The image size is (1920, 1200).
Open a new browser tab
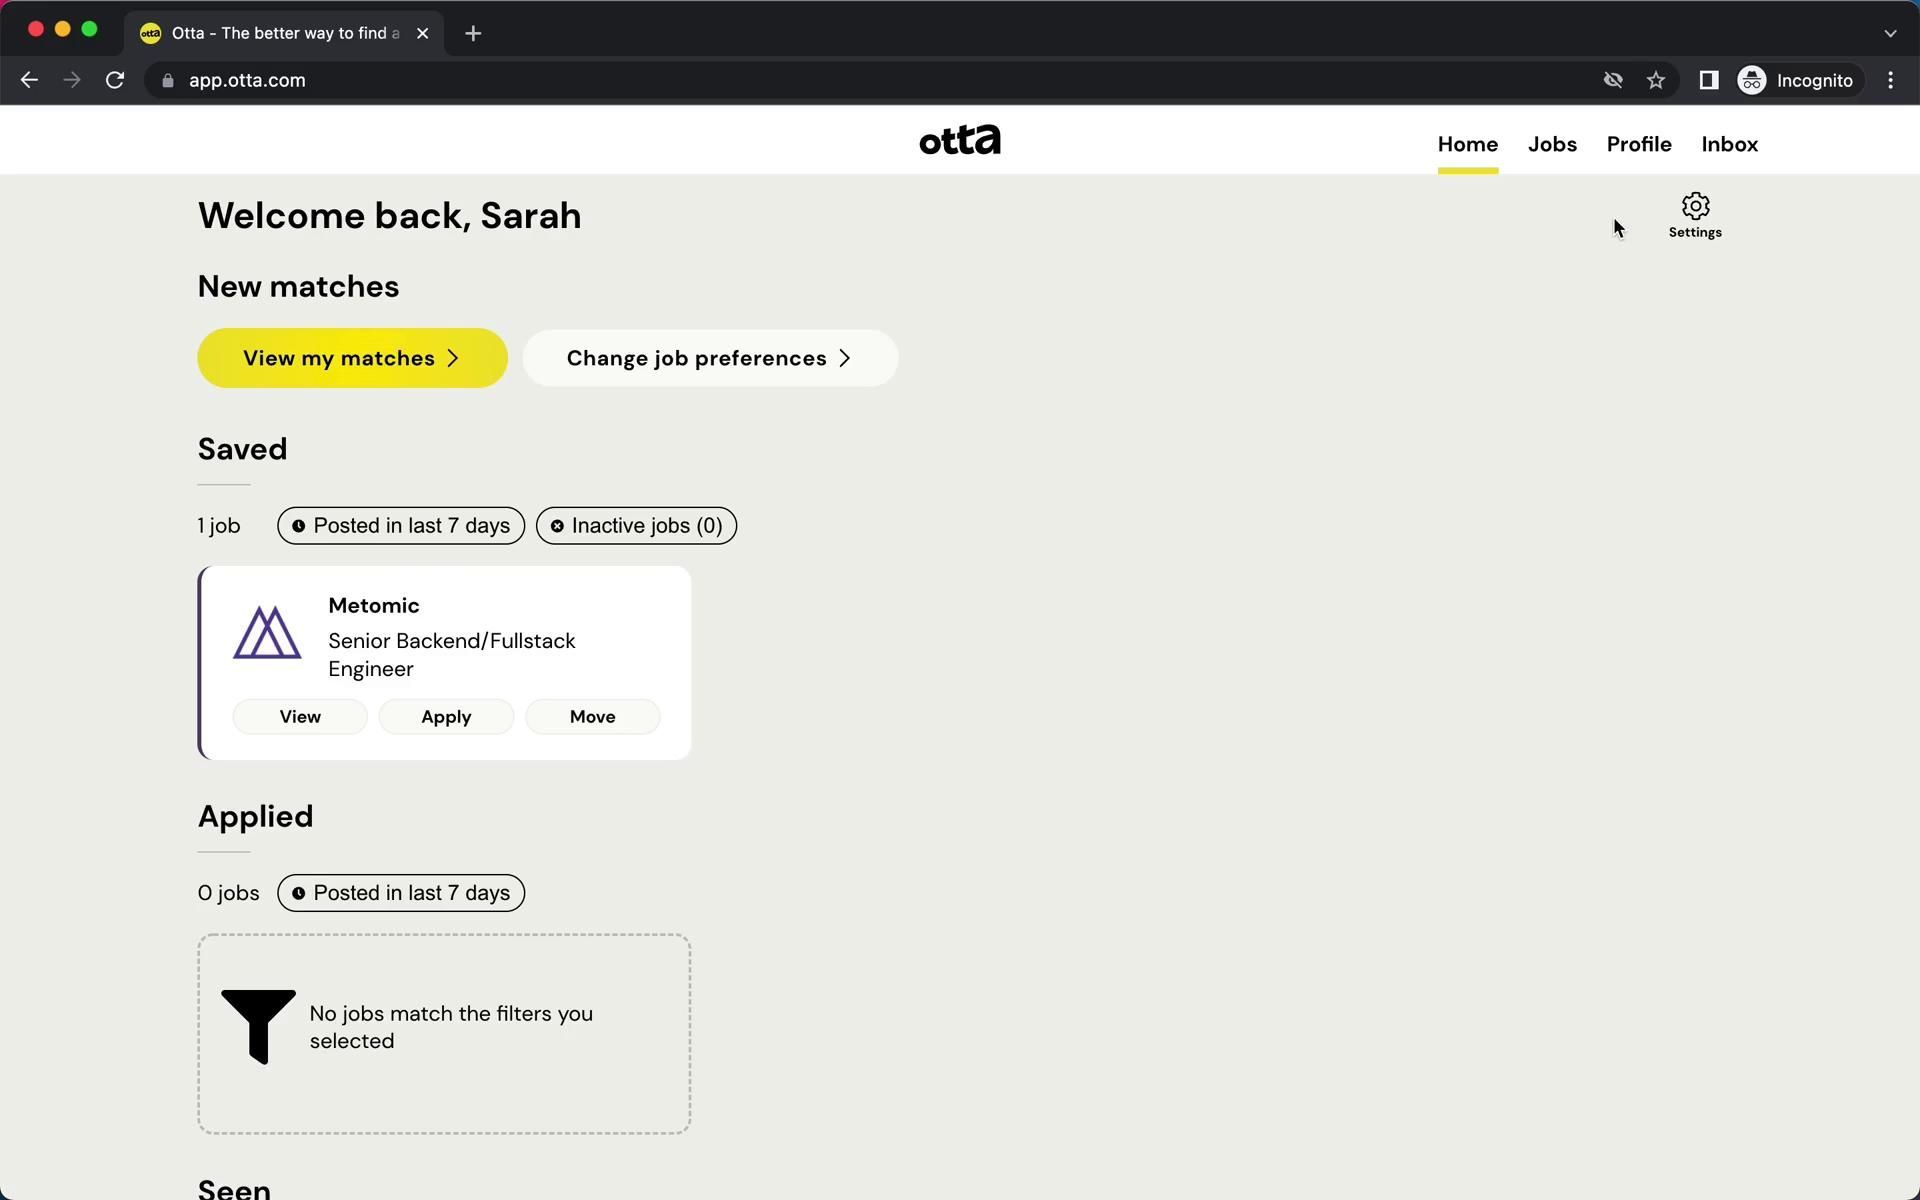[473, 33]
